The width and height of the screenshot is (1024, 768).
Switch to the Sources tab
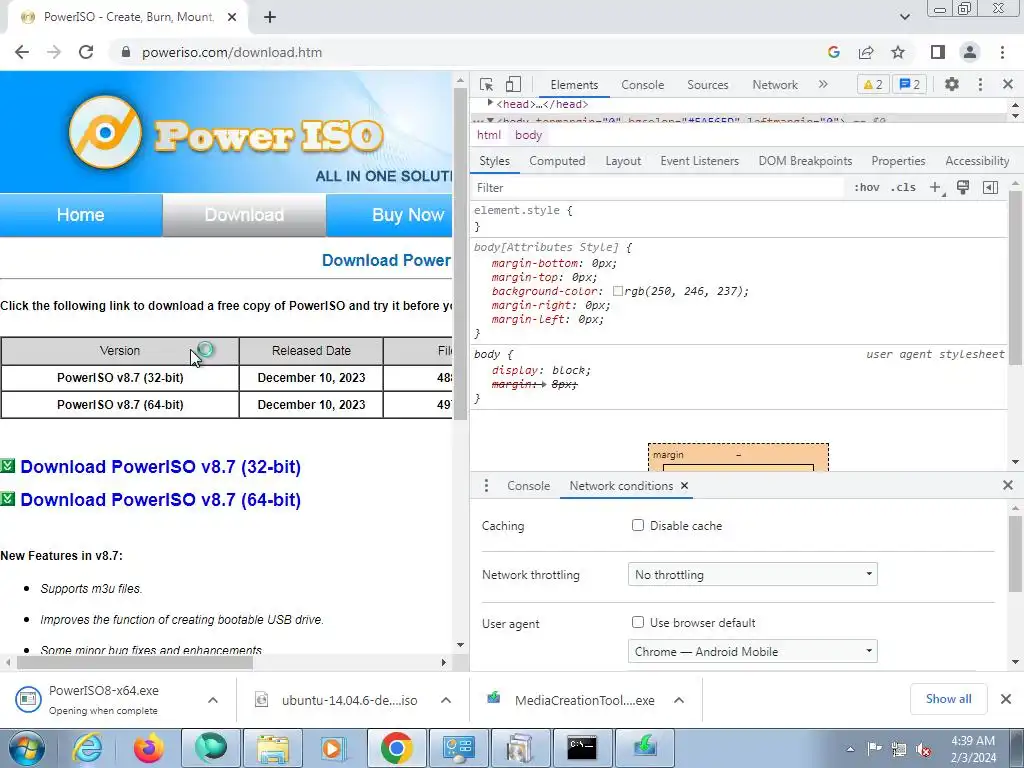707,85
